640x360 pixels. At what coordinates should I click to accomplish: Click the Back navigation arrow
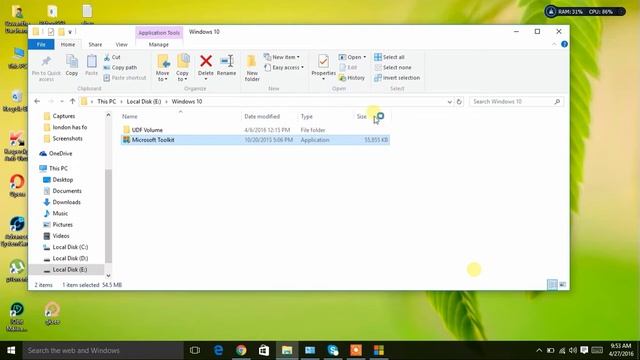(x=37, y=101)
